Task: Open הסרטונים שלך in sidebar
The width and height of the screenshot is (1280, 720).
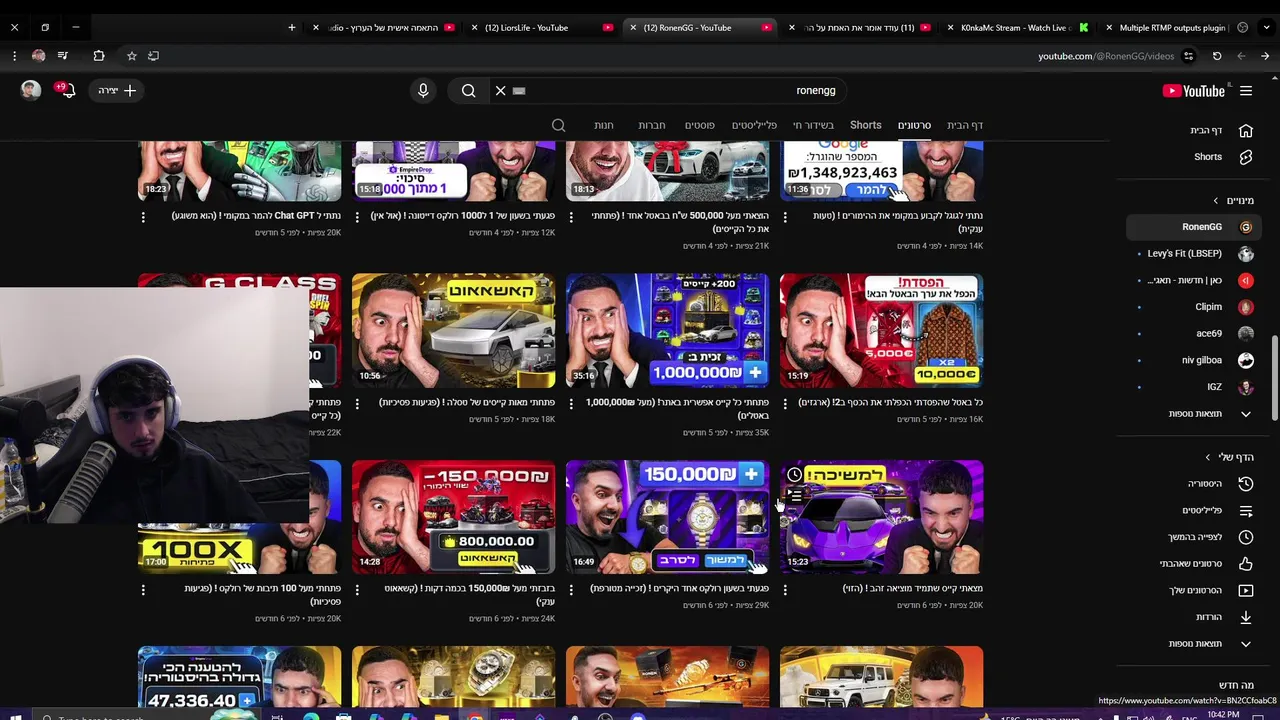Action: [1221, 591]
